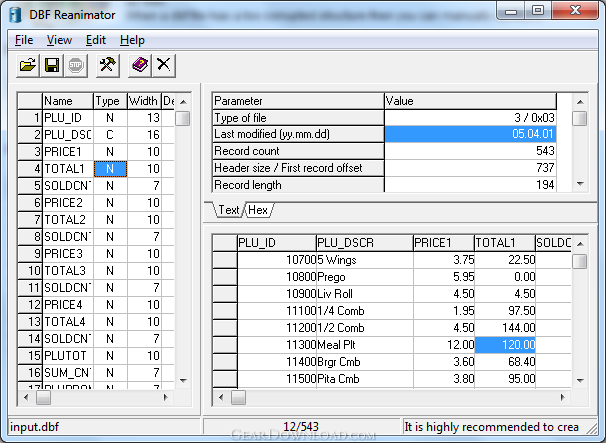The width and height of the screenshot is (606, 443).
Task: Click the PLU_ID column header in data grid
Action: pos(277,243)
